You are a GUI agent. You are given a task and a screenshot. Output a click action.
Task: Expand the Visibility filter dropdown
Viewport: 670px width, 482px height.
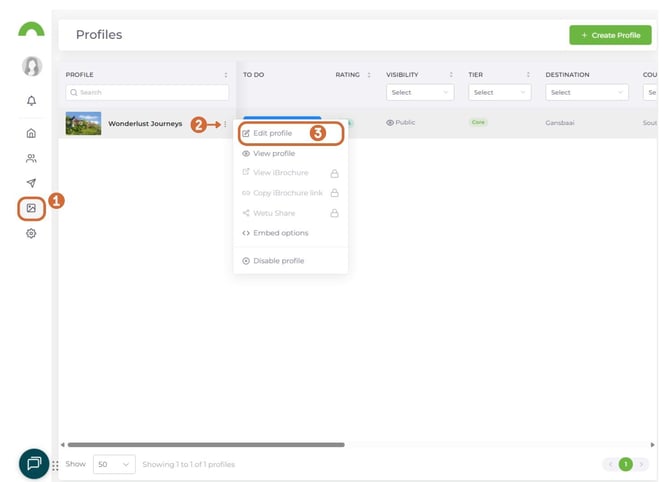tap(419, 92)
